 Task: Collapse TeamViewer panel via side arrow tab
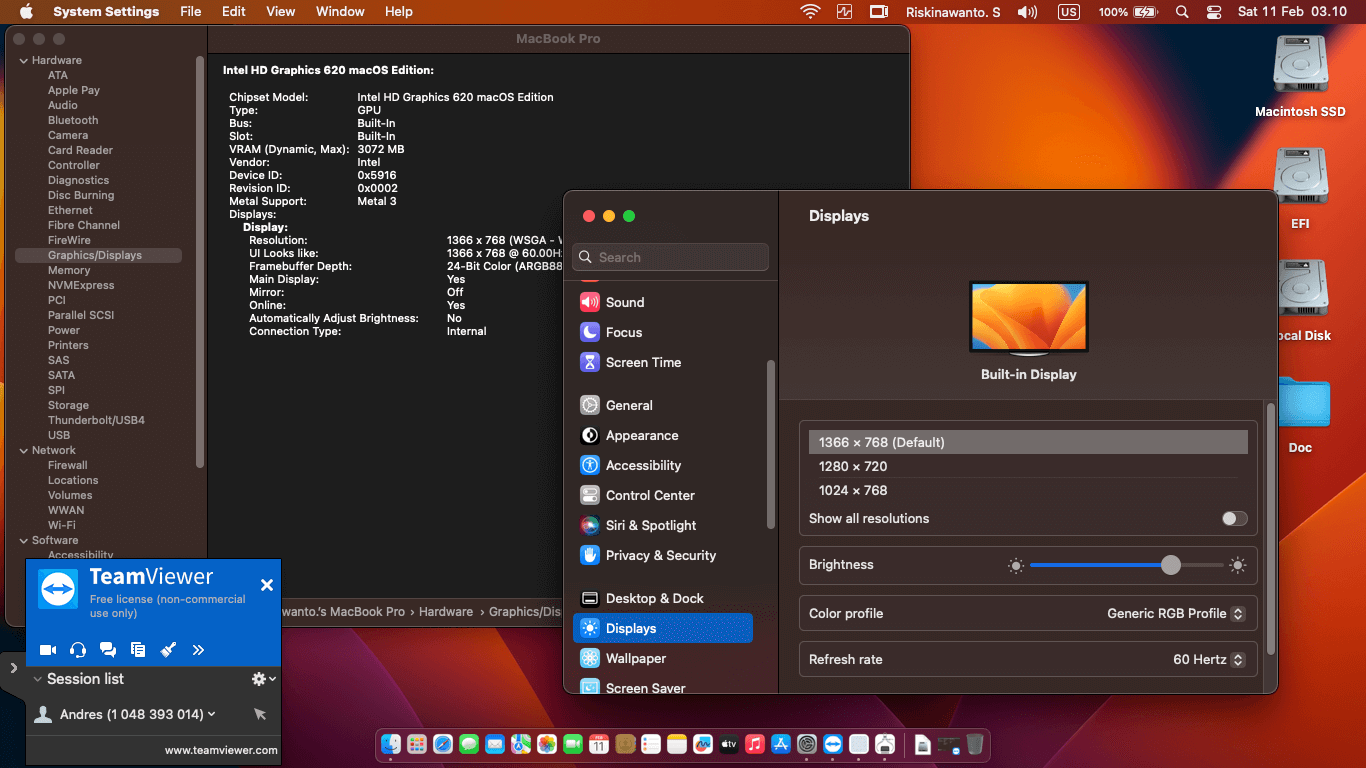(13, 668)
